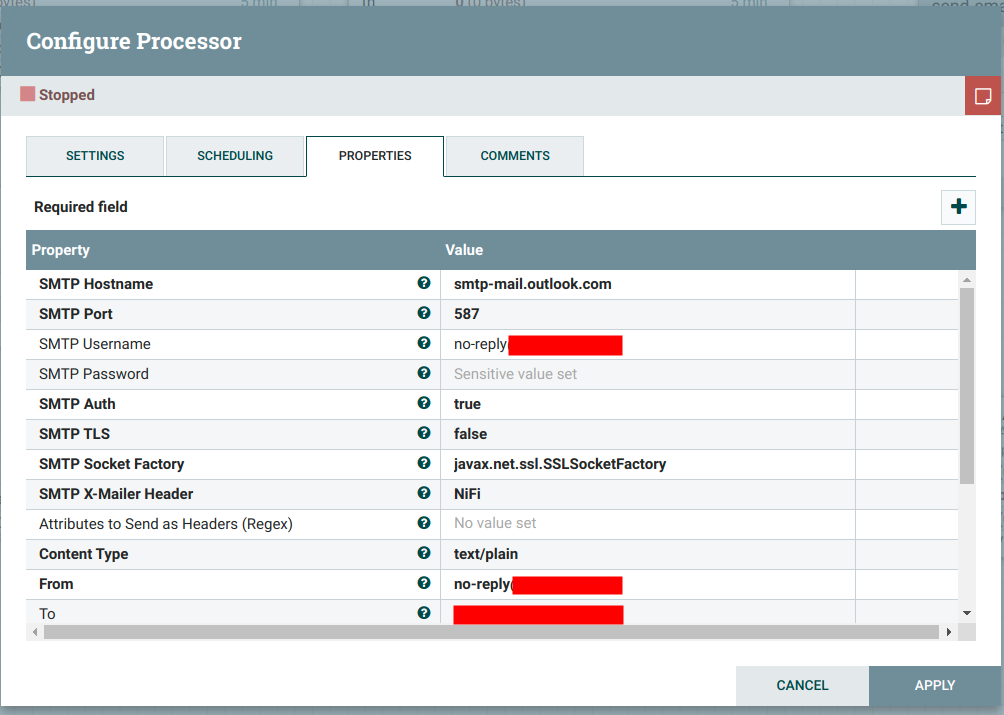Click the red processor annotation icon

[984, 95]
